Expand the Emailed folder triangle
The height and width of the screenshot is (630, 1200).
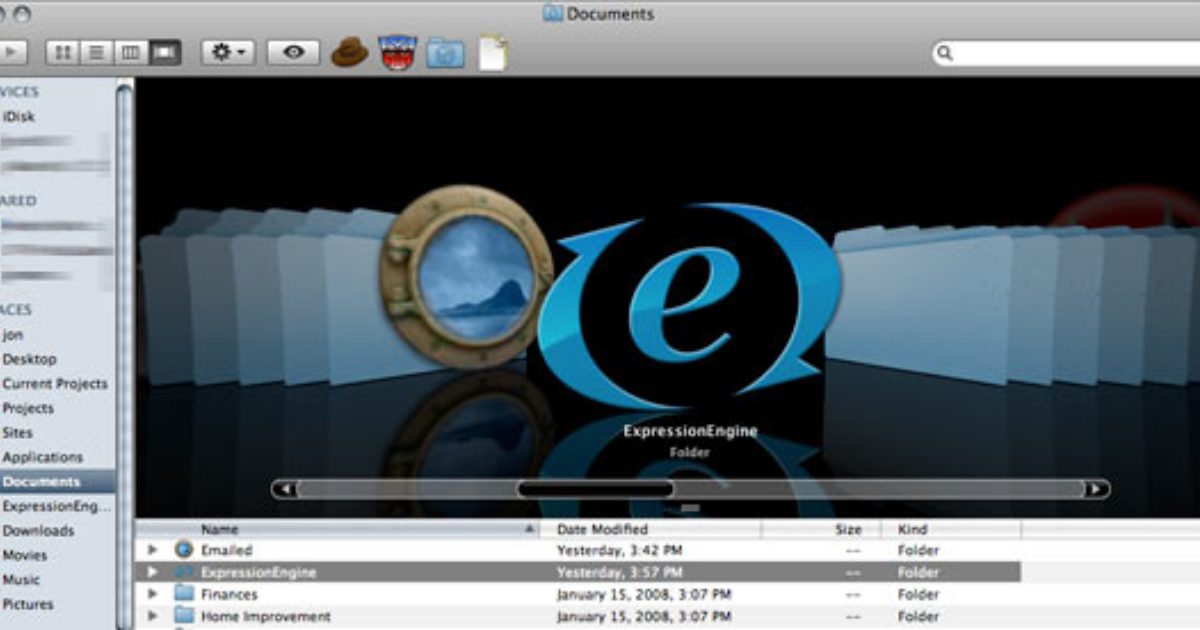click(x=153, y=550)
